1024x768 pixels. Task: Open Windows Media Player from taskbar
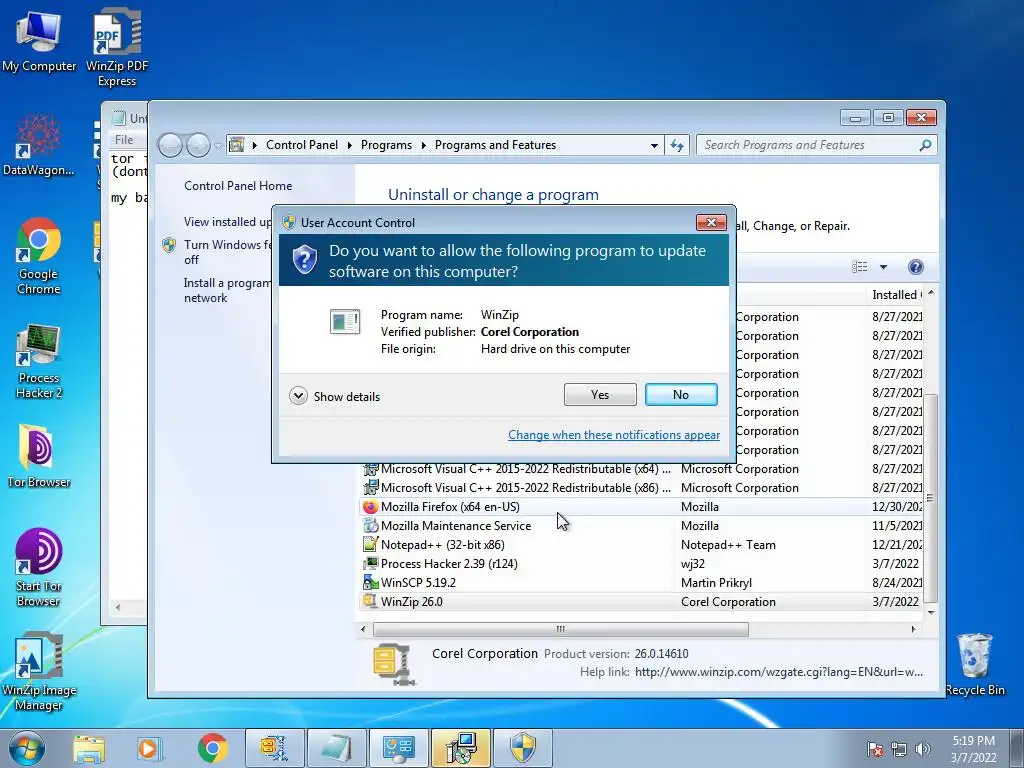click(149, 748)
